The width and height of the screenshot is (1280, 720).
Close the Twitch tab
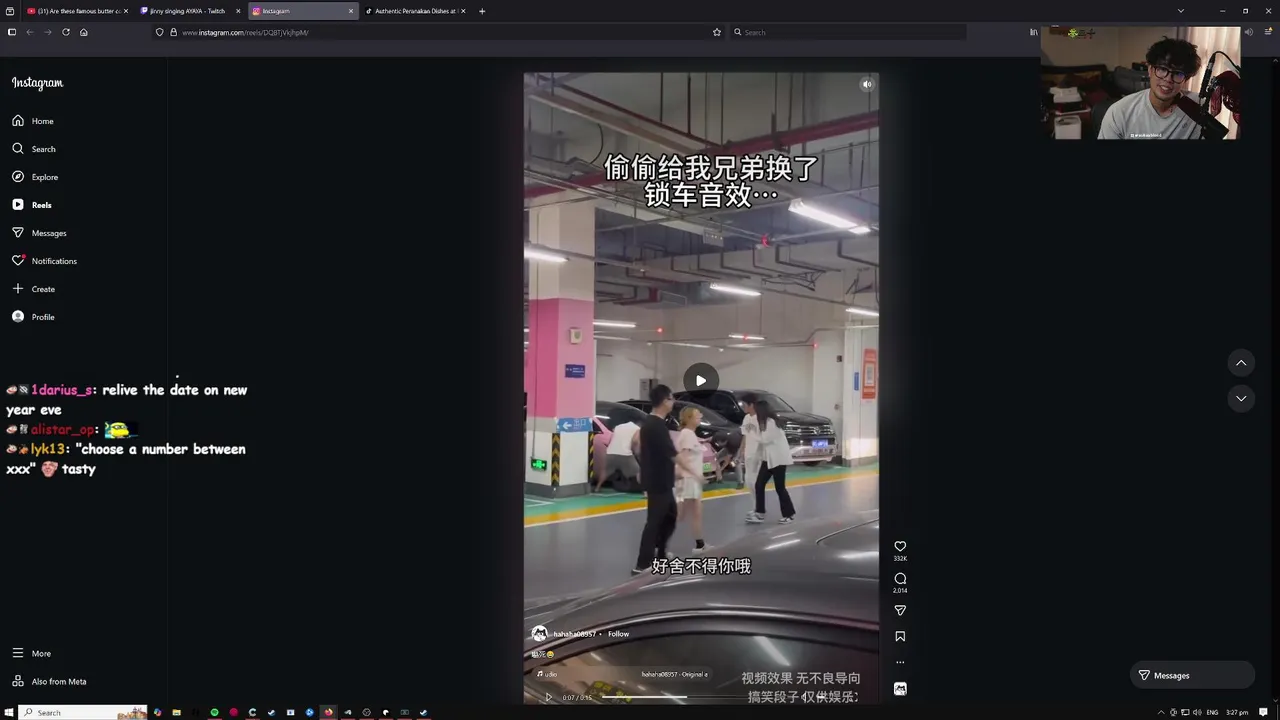238,11
